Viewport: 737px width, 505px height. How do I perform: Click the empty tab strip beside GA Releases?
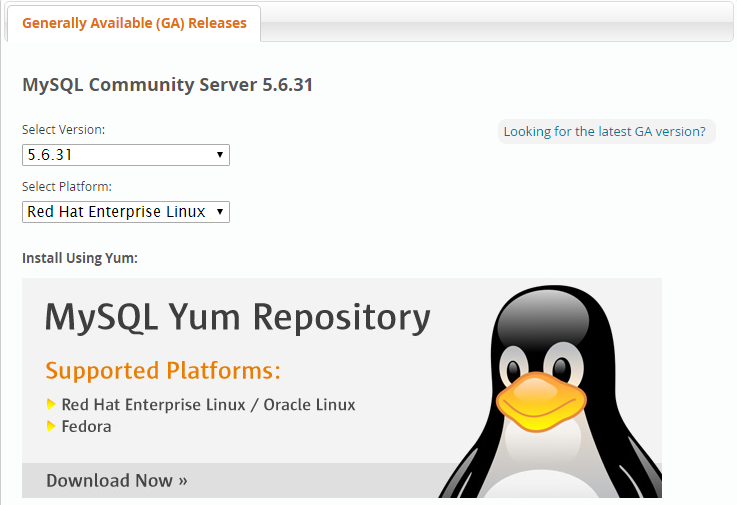click(497, 24)
